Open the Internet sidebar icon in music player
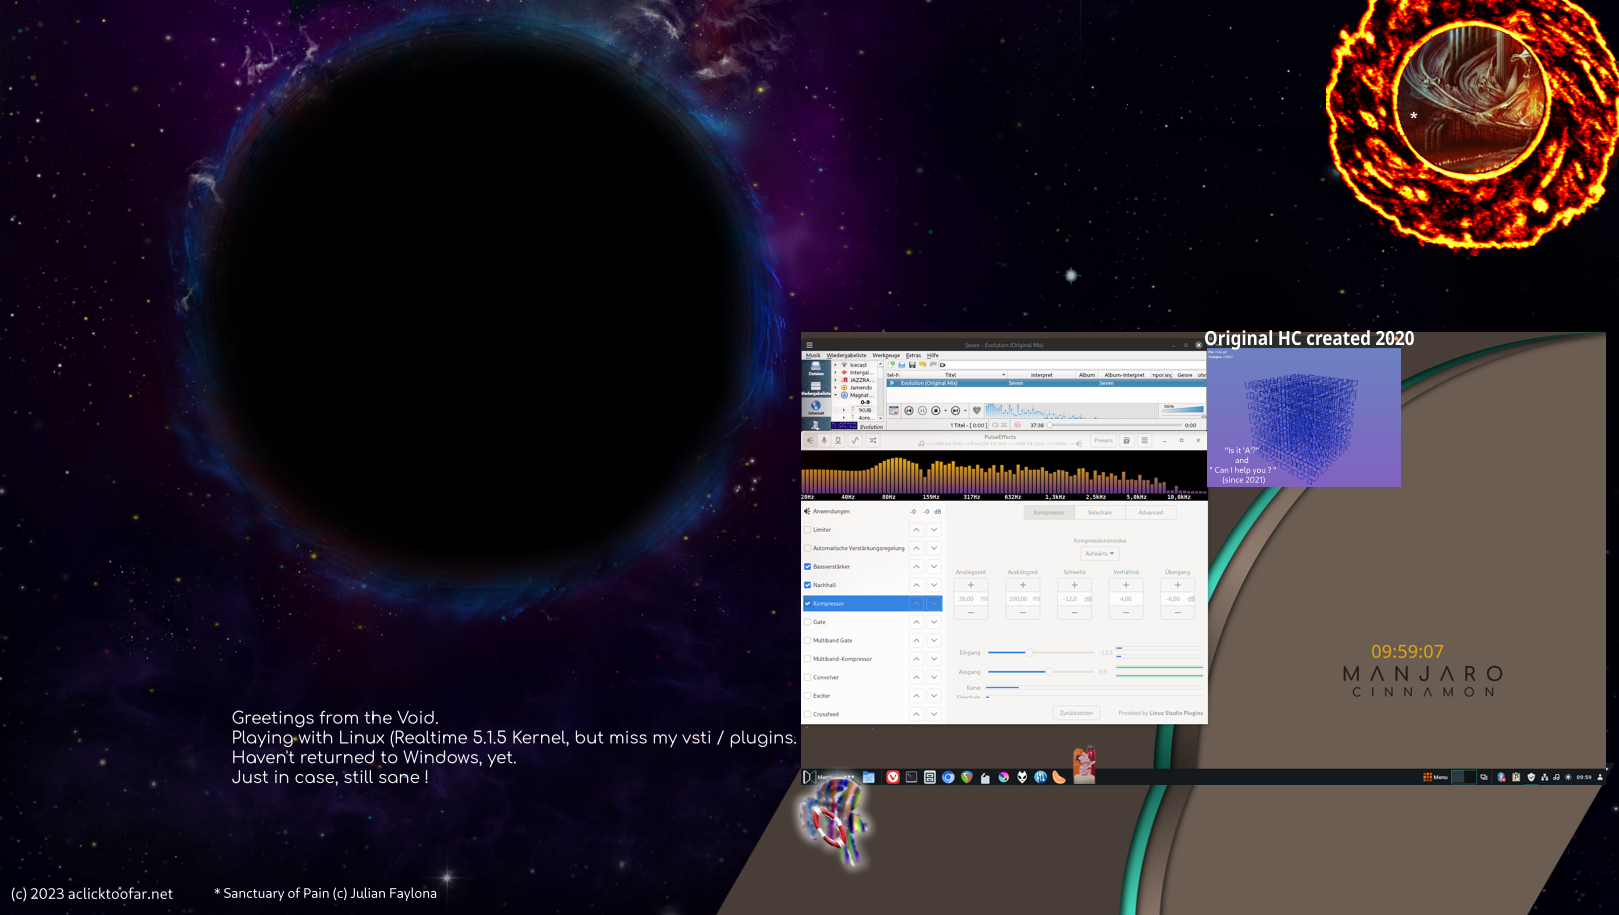 (x=816, y=408)
